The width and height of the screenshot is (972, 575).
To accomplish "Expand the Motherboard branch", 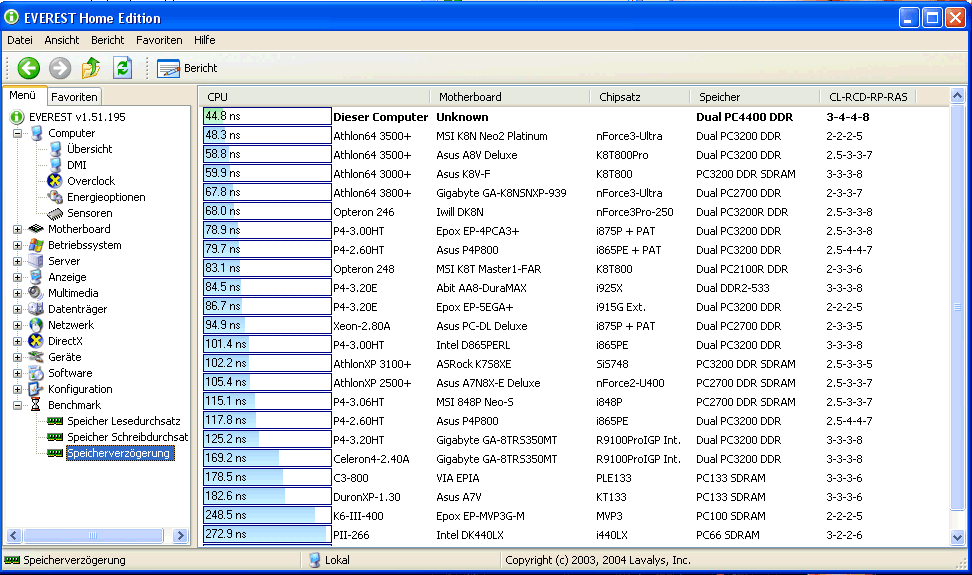I will coord(17,229).
